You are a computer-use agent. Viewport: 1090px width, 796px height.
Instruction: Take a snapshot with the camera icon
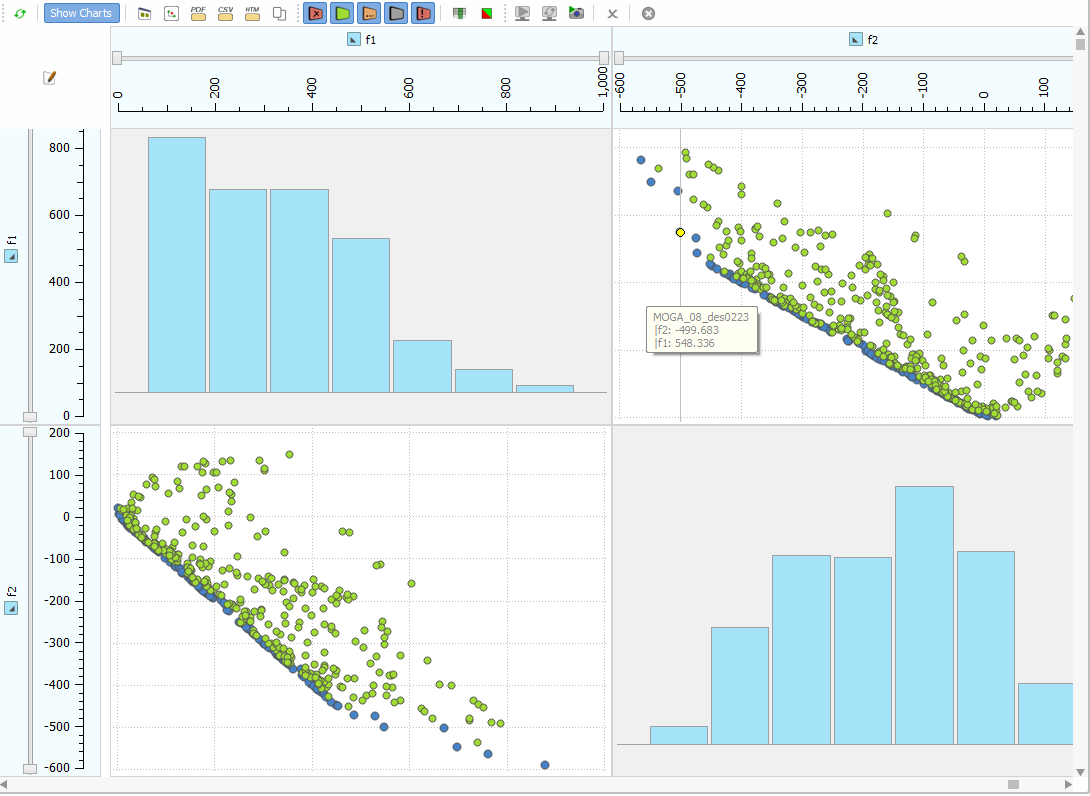coord(576,13)
